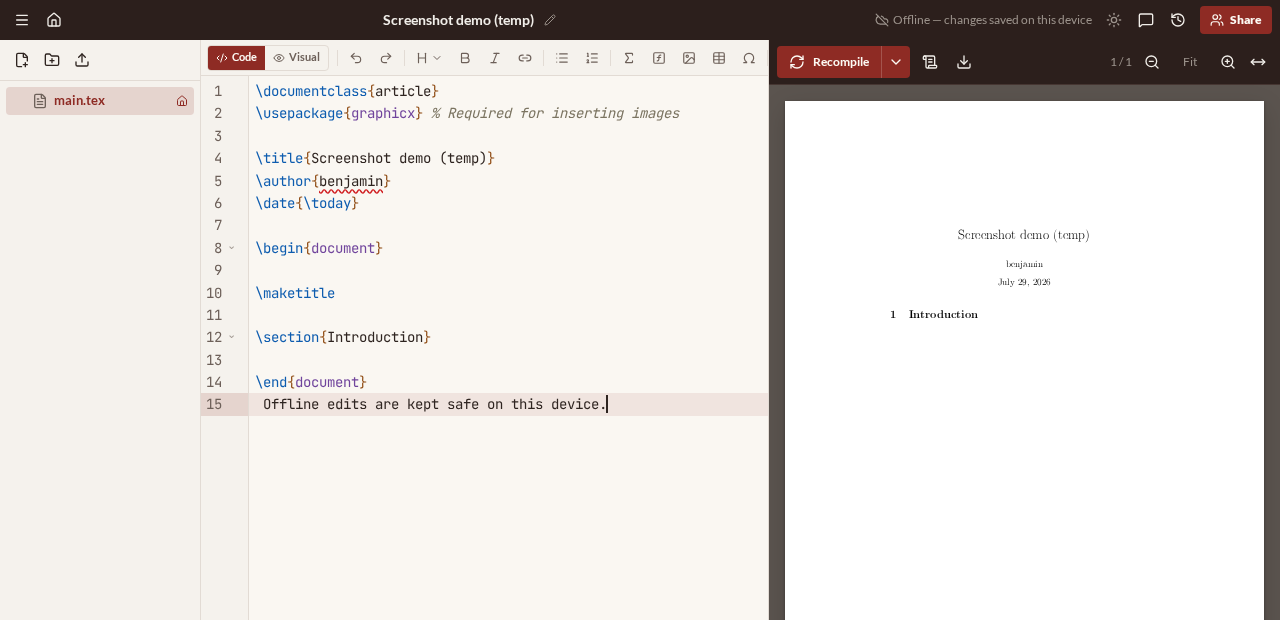Screen dimensions: 1280x620
Task: Recompile the document
Action: pyautogui.click(x=829, y=62)
